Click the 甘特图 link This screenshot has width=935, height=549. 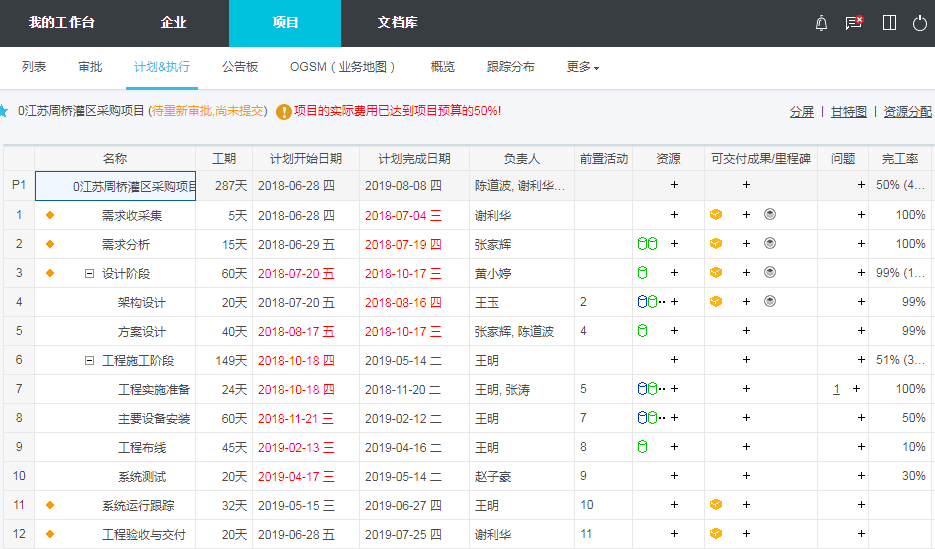[x=848, y=112]
